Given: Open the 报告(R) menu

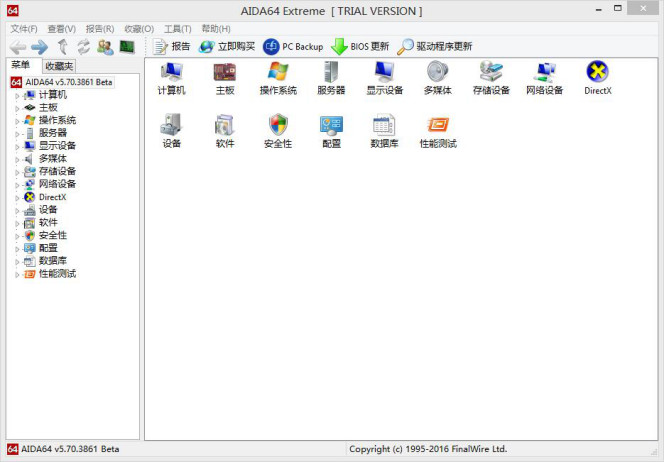Looking at the screenshot, I should 100,29.
